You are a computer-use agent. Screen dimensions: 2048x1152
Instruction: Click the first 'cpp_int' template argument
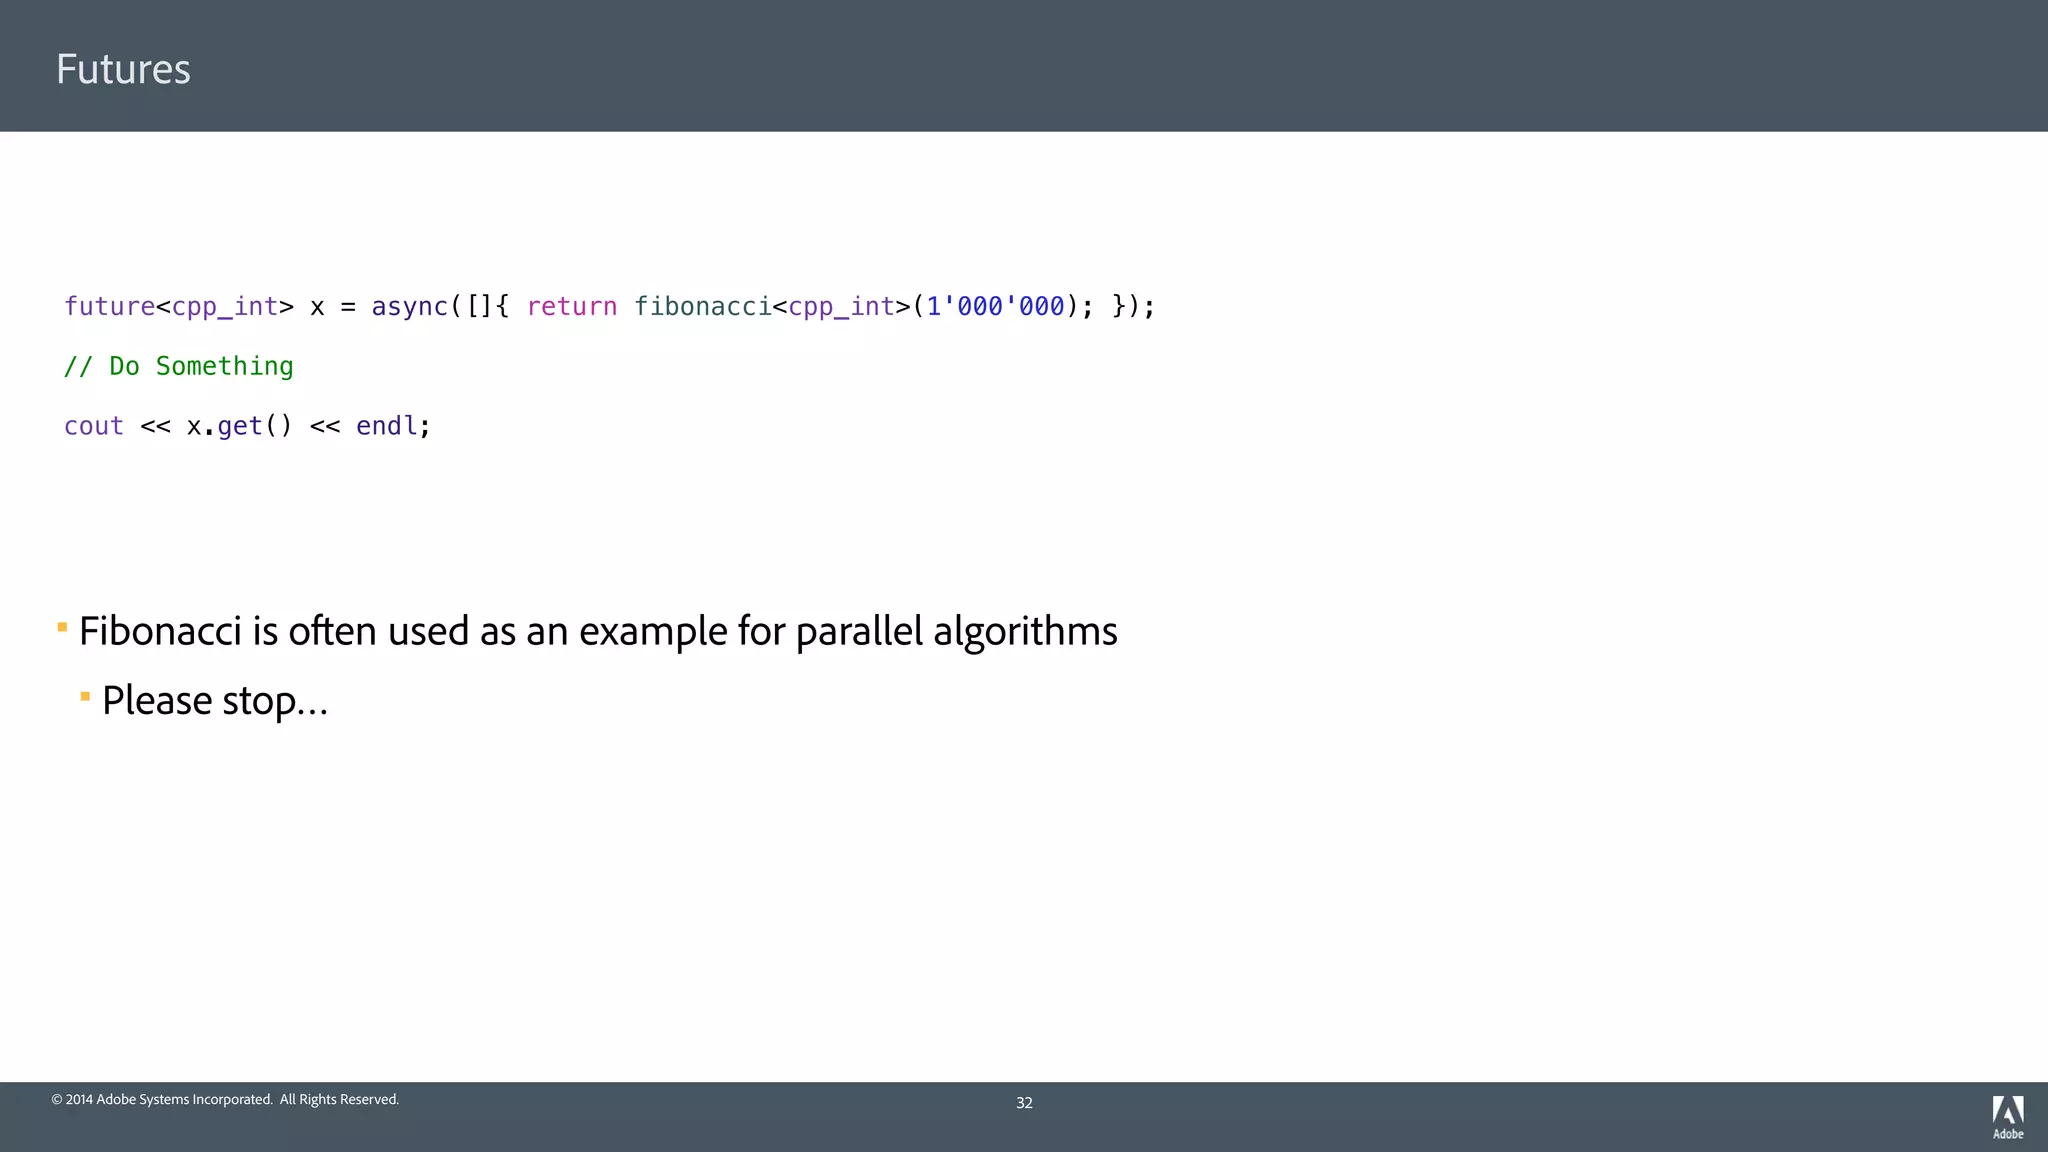(224, 306)
